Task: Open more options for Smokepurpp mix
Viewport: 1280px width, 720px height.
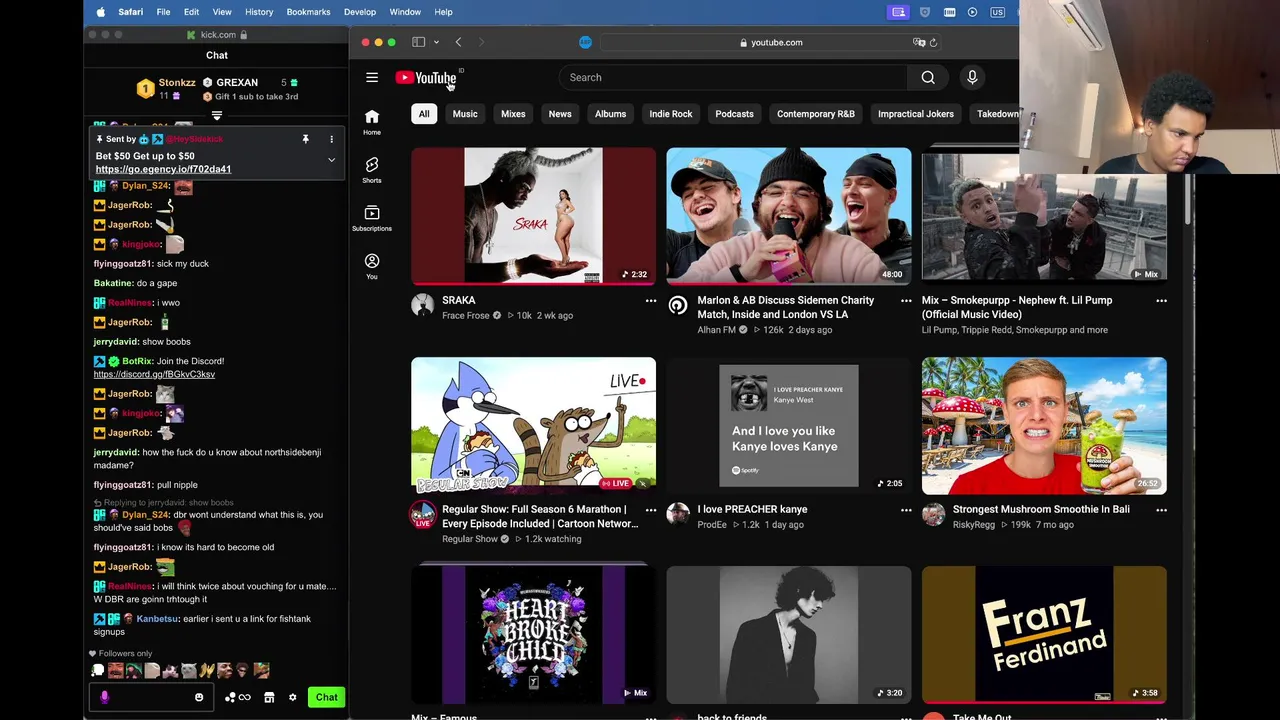Action: [1161, 300]
